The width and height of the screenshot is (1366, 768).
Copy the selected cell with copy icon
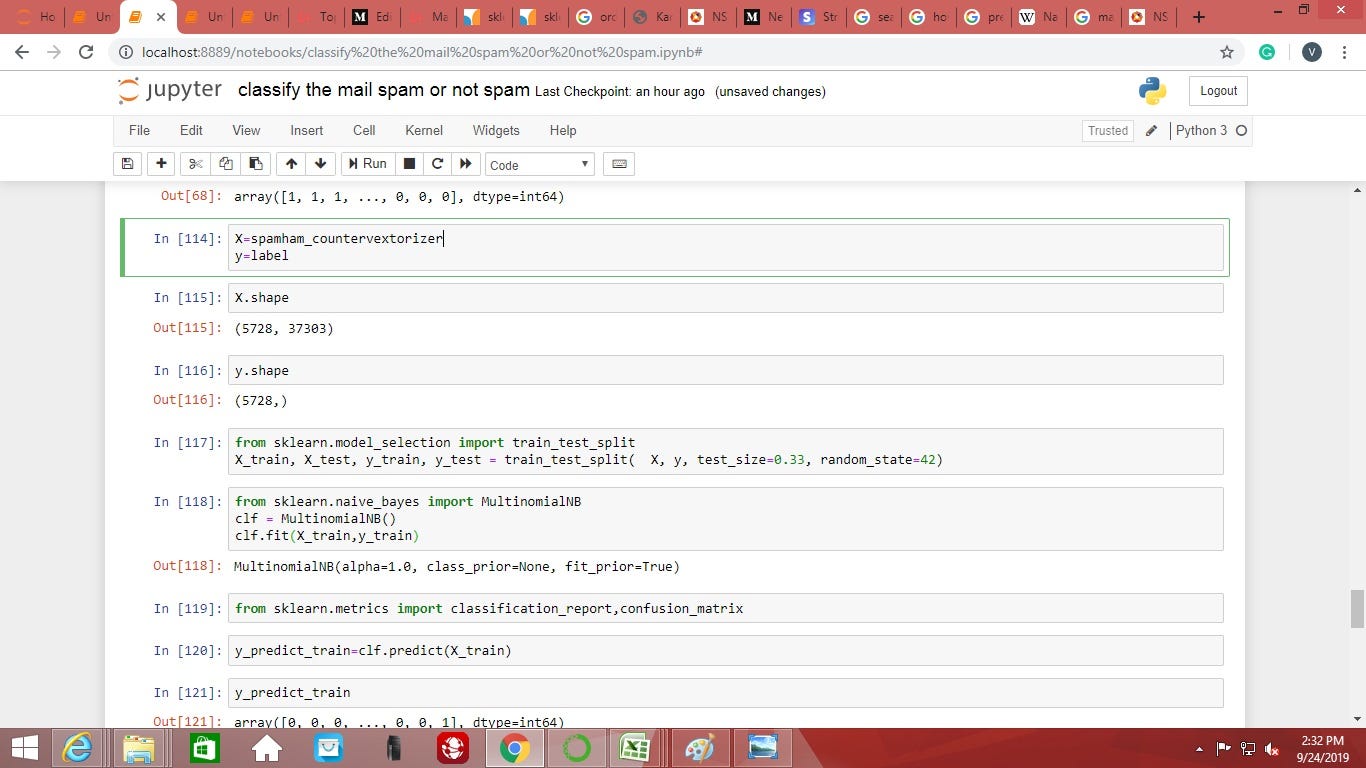(x=225, y=163)
